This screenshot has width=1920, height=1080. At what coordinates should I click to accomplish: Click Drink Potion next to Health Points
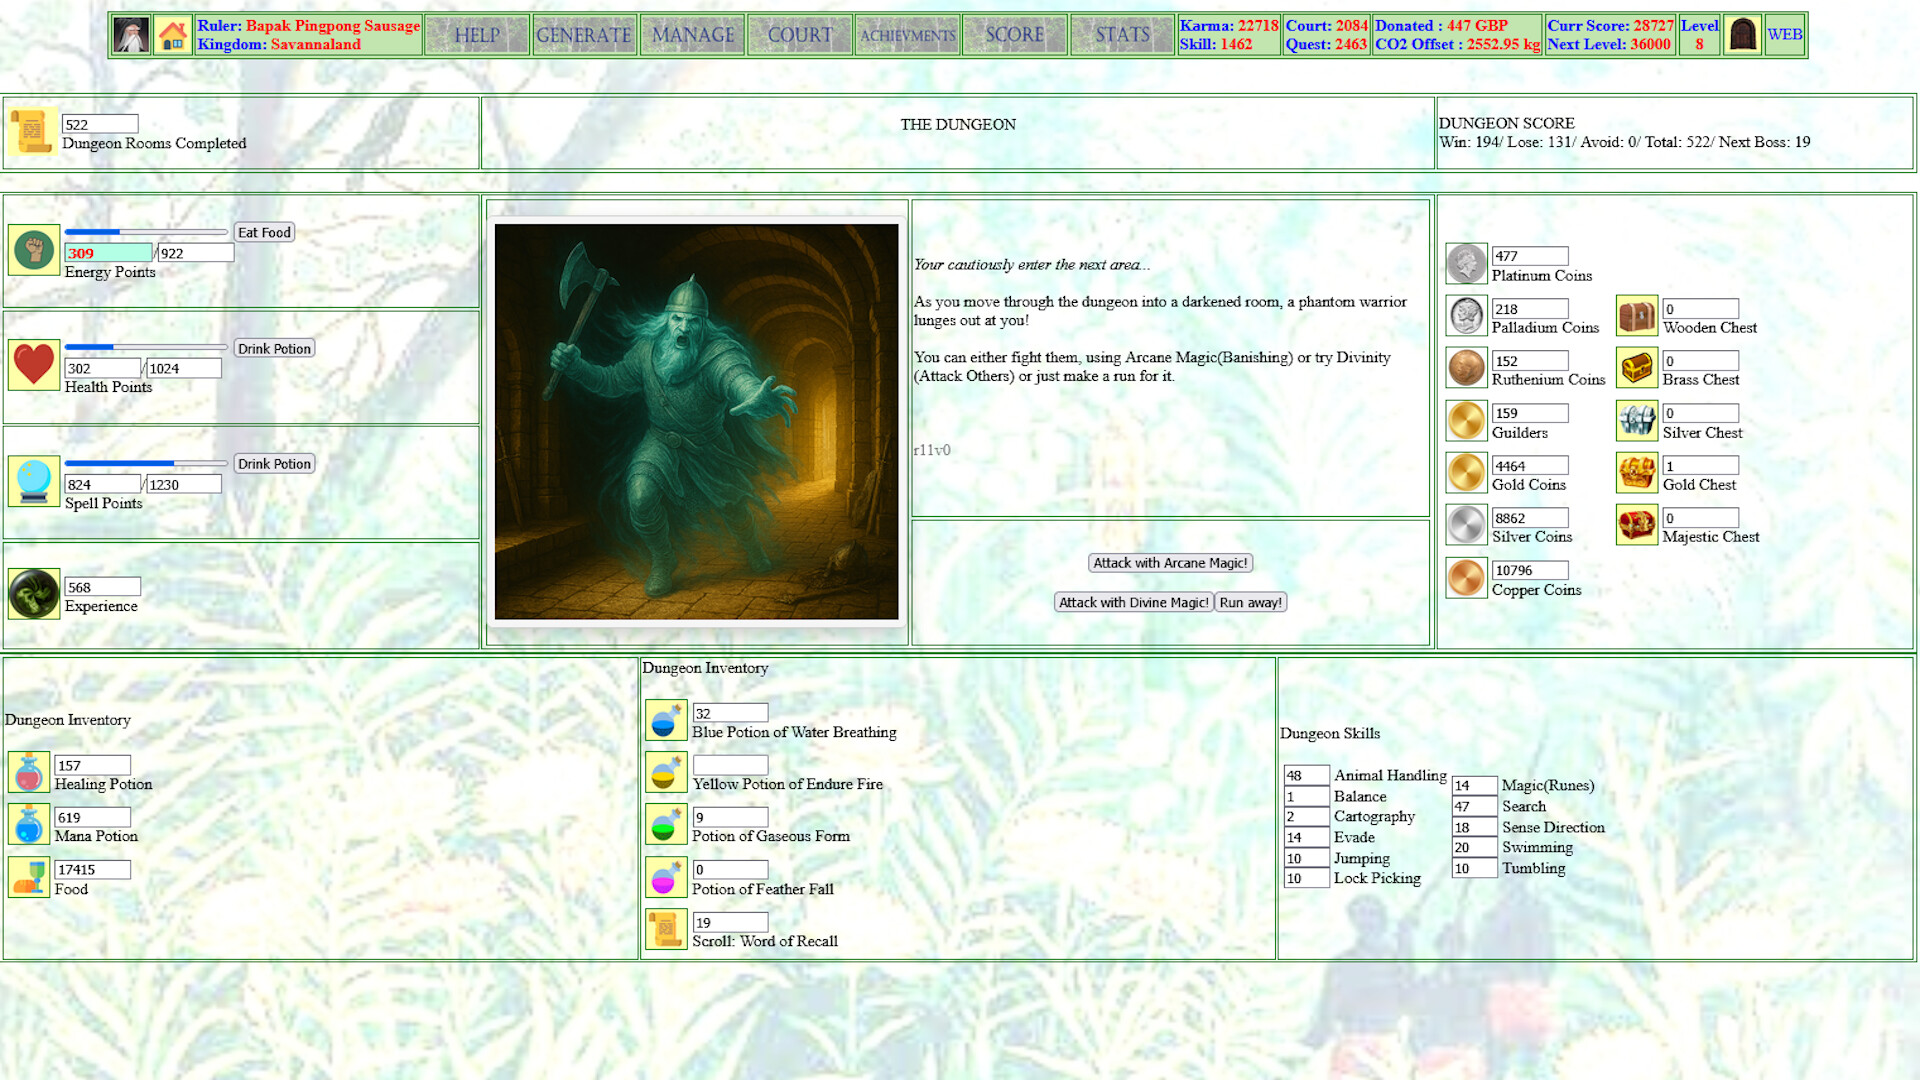(274, 349)
